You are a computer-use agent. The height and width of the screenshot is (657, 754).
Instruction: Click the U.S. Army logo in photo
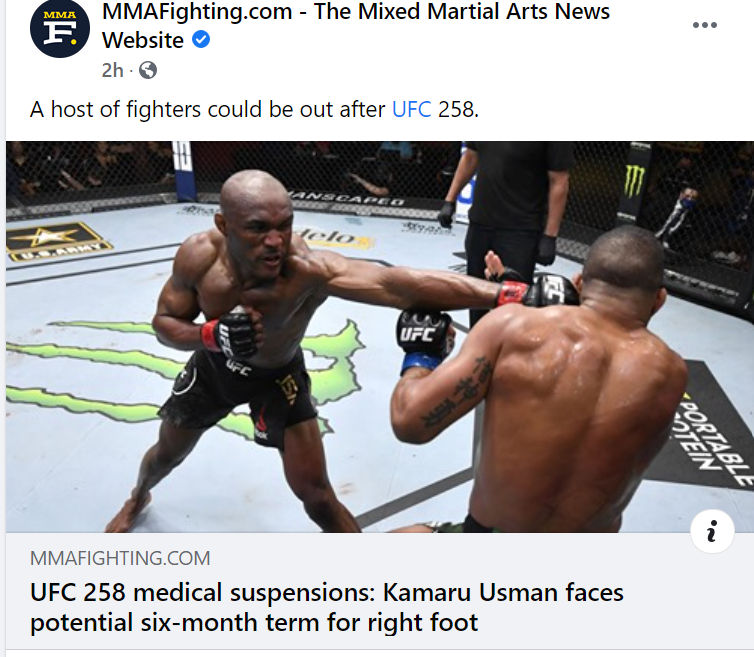[55, 240]
